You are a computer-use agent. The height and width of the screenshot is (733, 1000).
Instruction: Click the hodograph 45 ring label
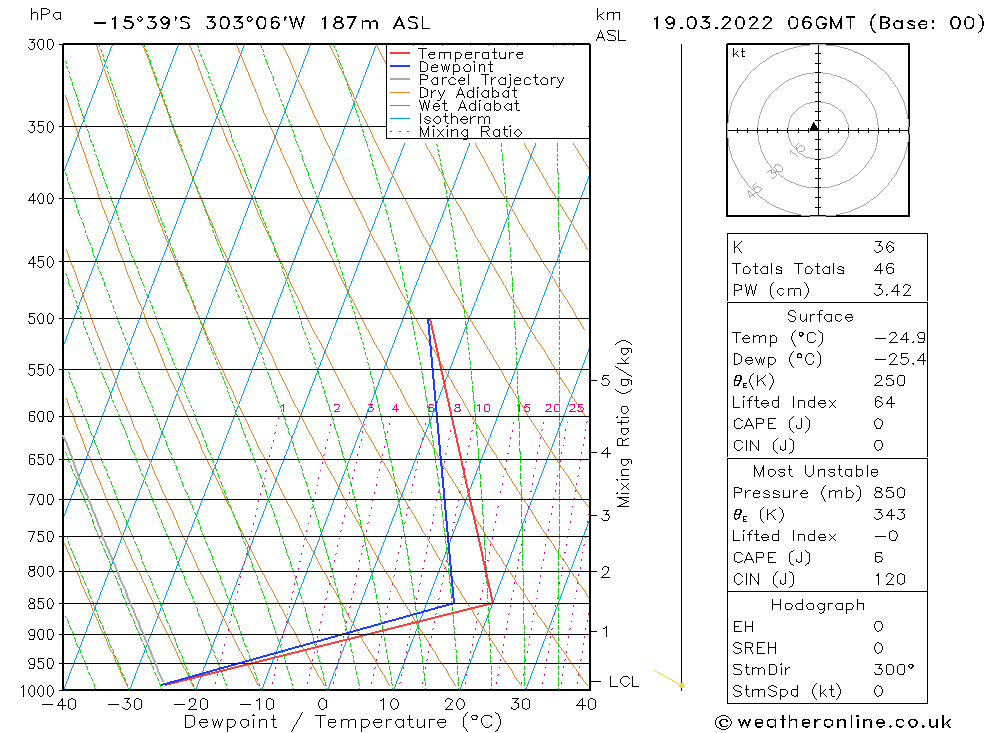point(754,190)
